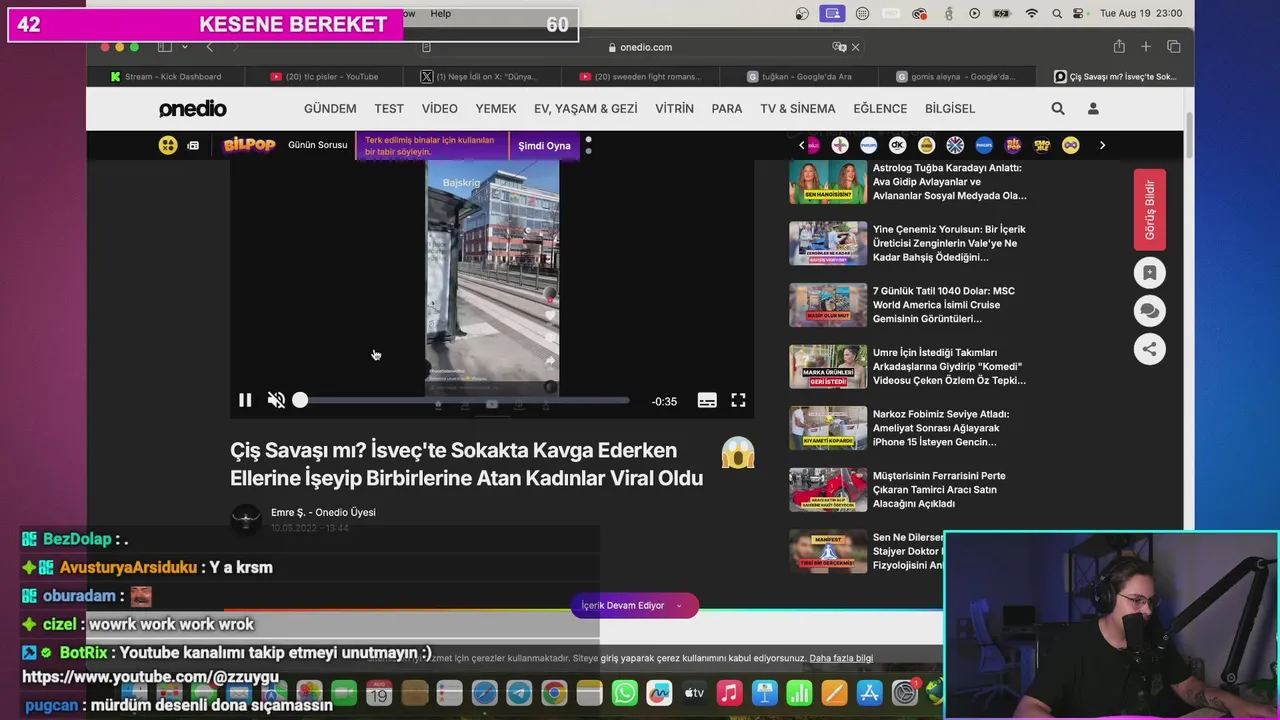Open EĞLENCE category
Screen dimensions: 1280x720
(x=880, y=109)
